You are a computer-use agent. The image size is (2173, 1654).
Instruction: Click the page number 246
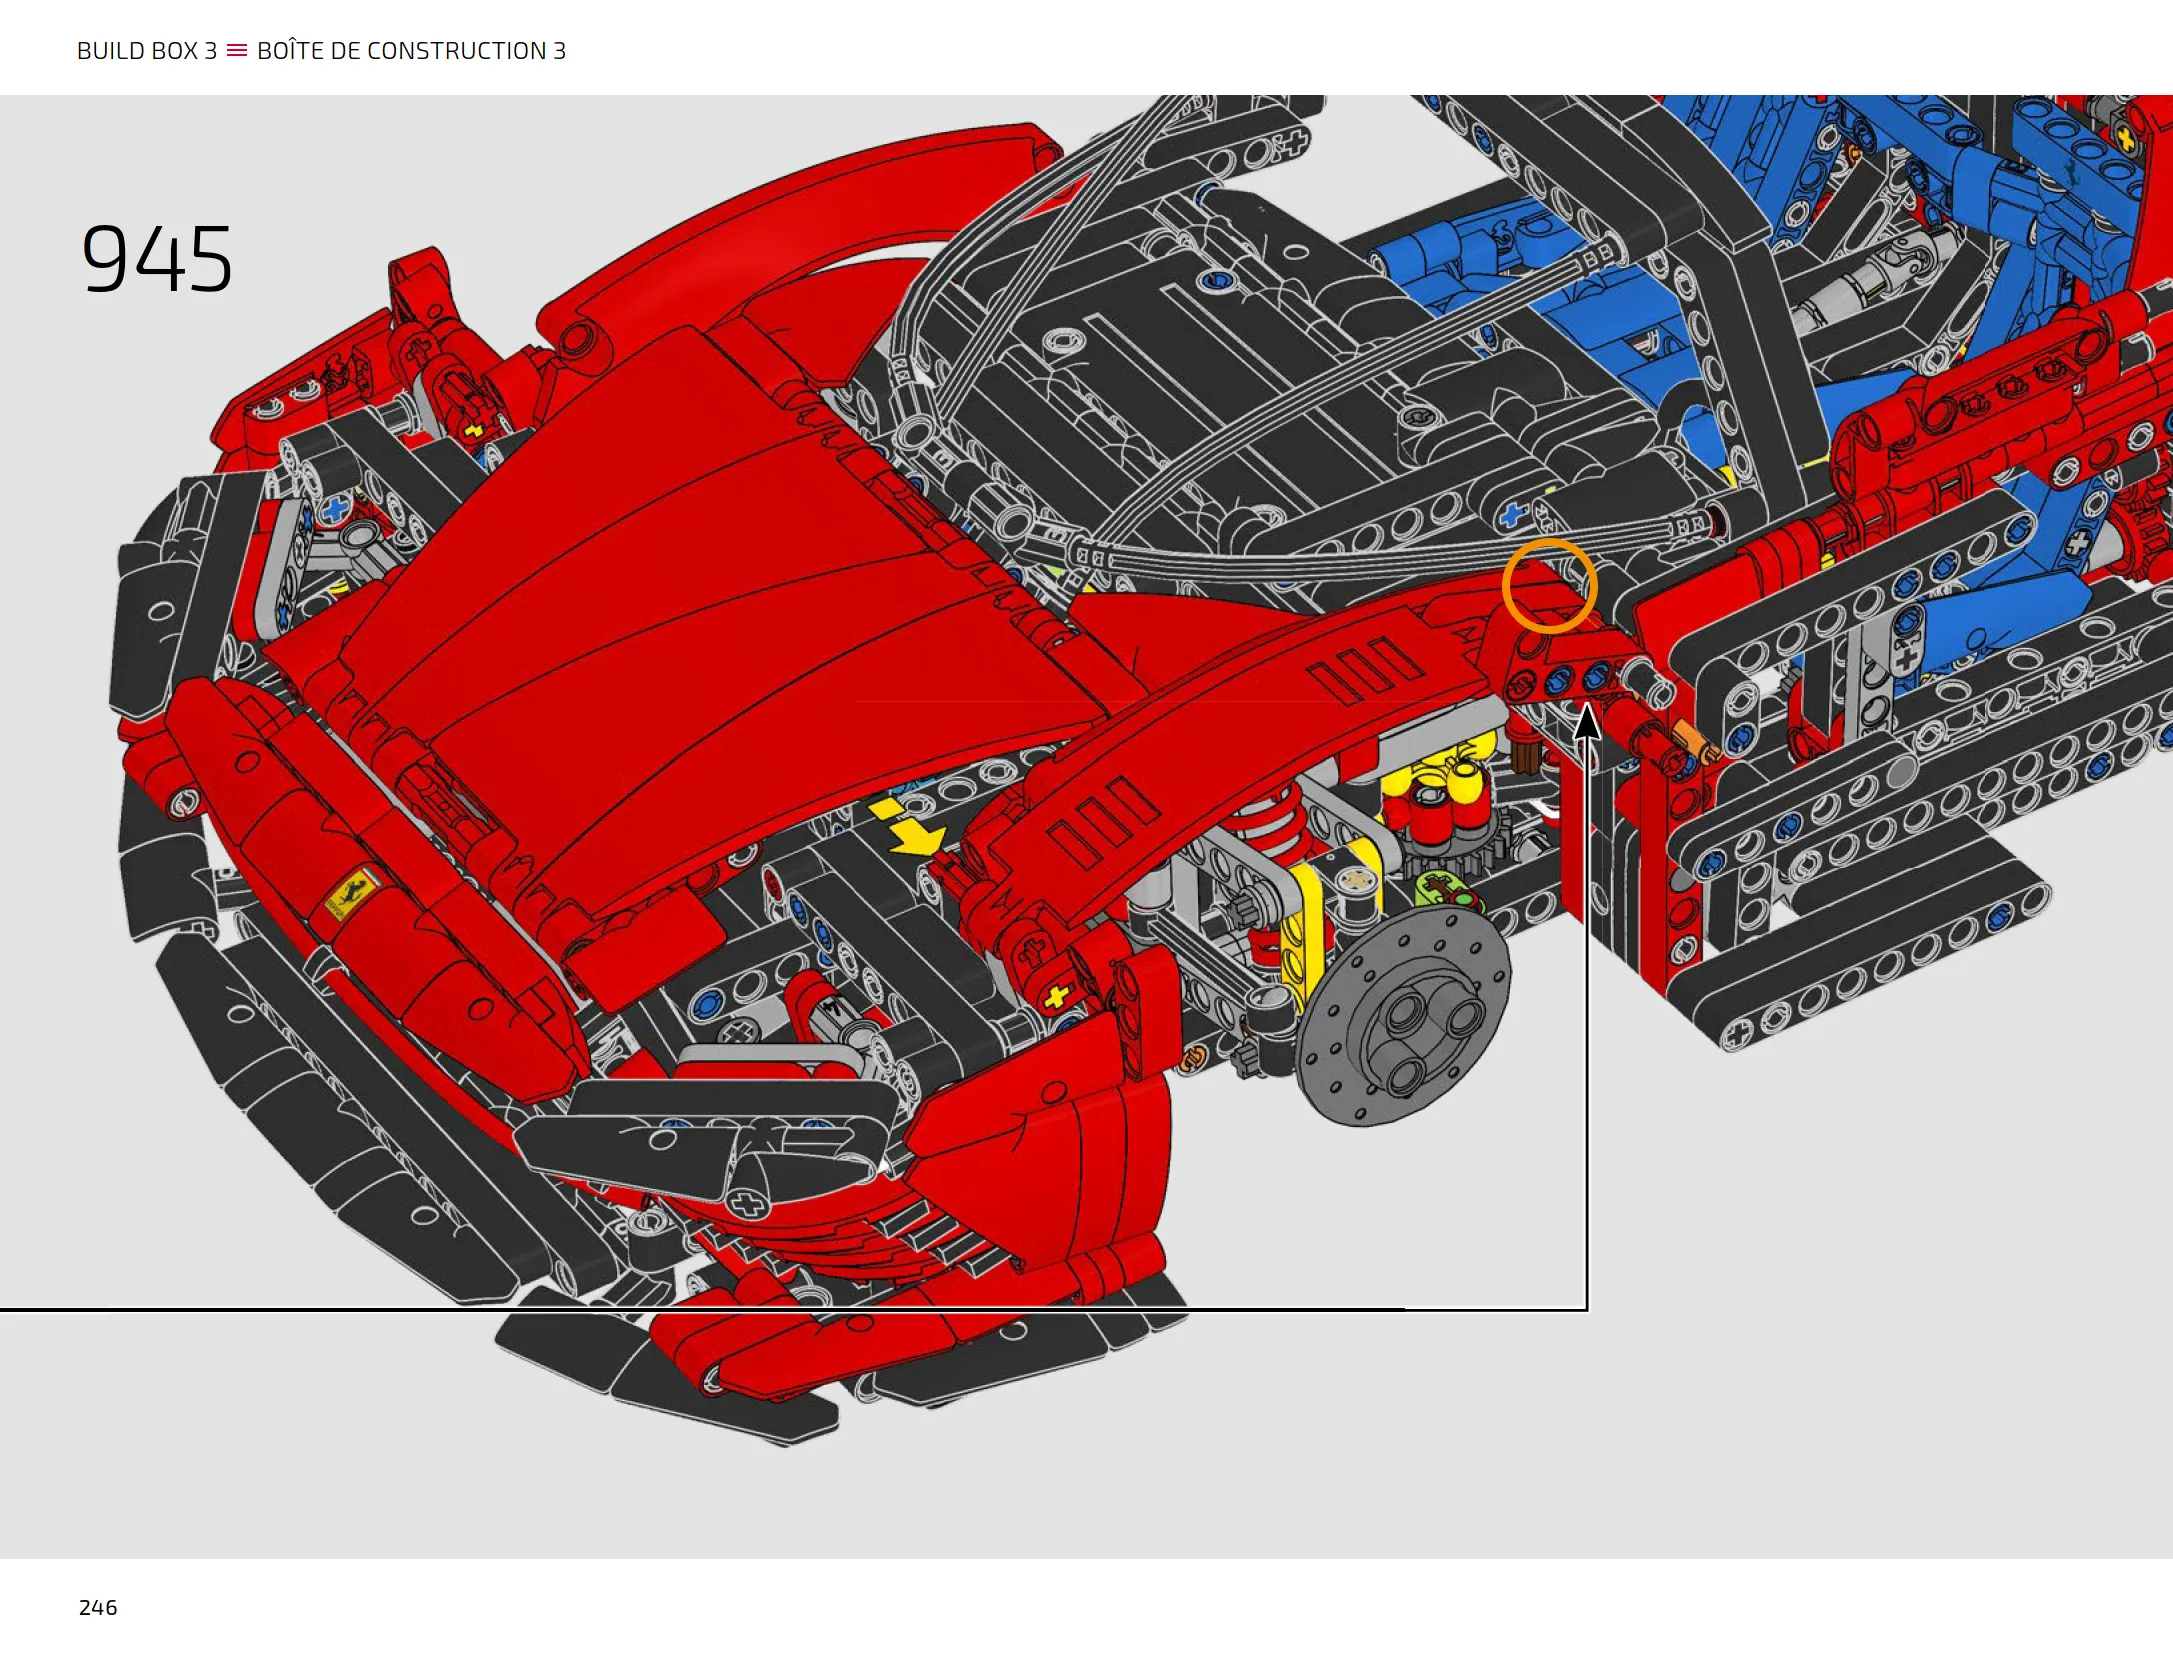[x=98, y=1607]
